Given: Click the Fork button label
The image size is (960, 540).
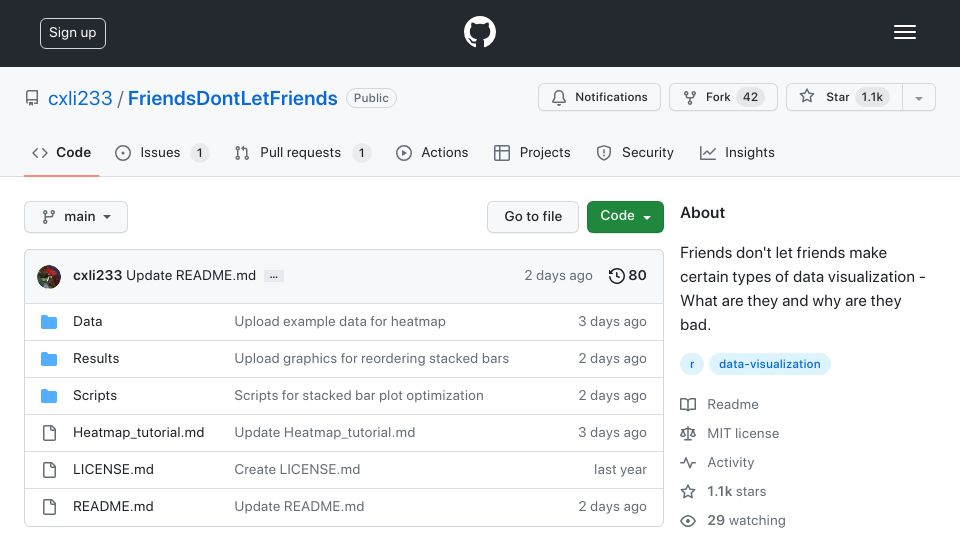Looking at the screenshot, I should click(718, 97).
